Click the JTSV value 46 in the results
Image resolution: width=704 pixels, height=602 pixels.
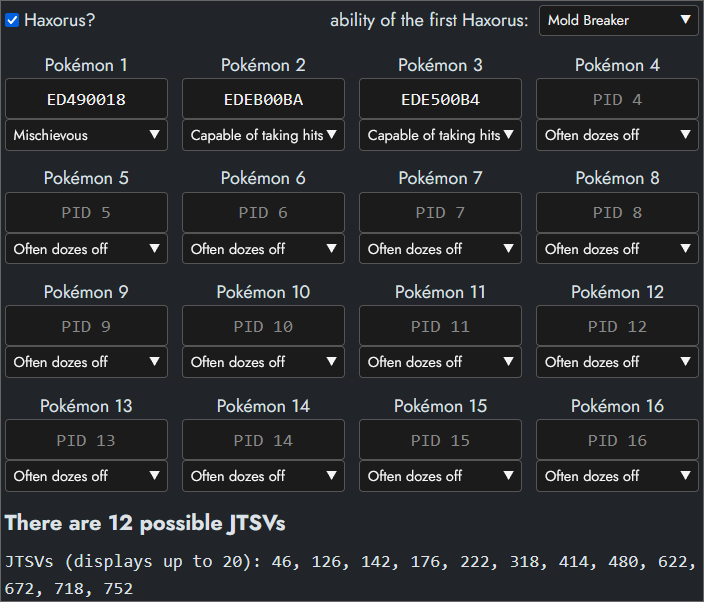point(282,562)
